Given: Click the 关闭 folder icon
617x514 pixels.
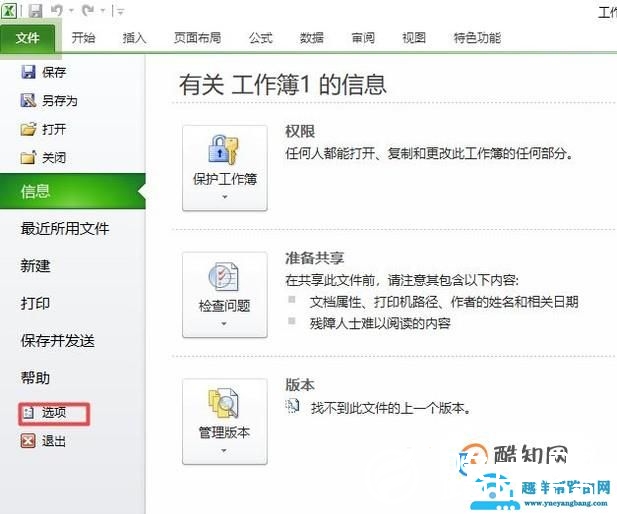Looking at the screenshot, I should tap(28, 157).
